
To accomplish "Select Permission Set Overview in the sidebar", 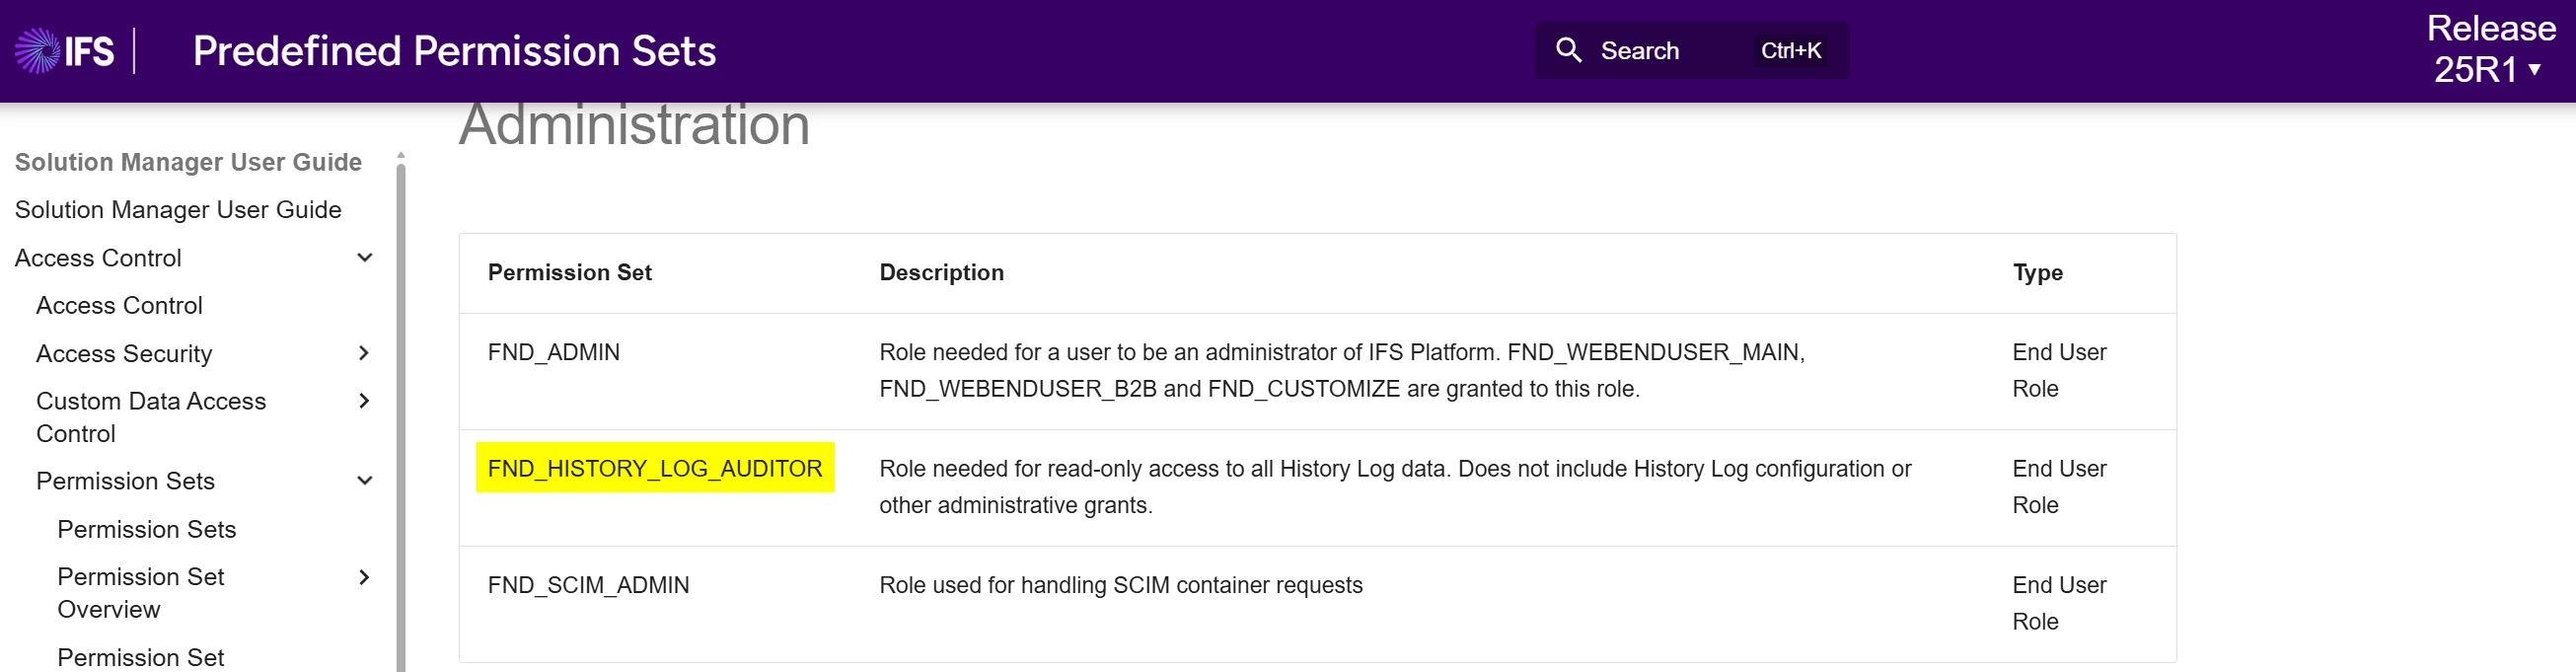I will click(141, 593).
